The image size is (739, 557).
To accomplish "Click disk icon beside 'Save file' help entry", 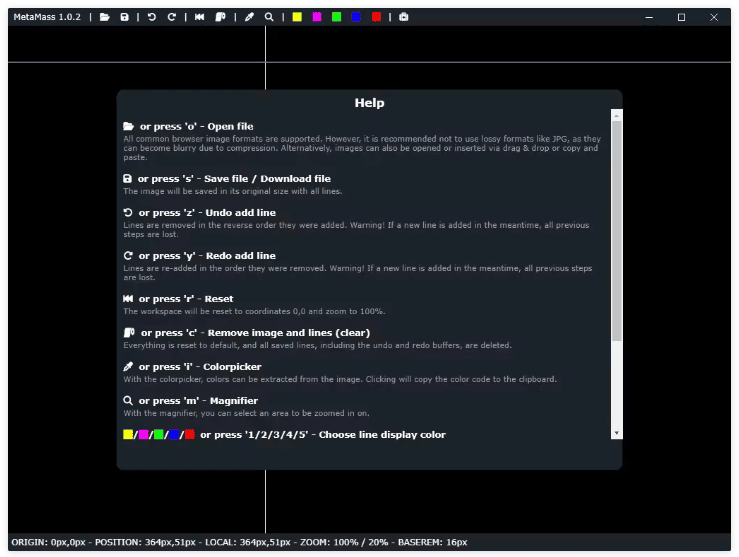I will [x=127, y=179].
